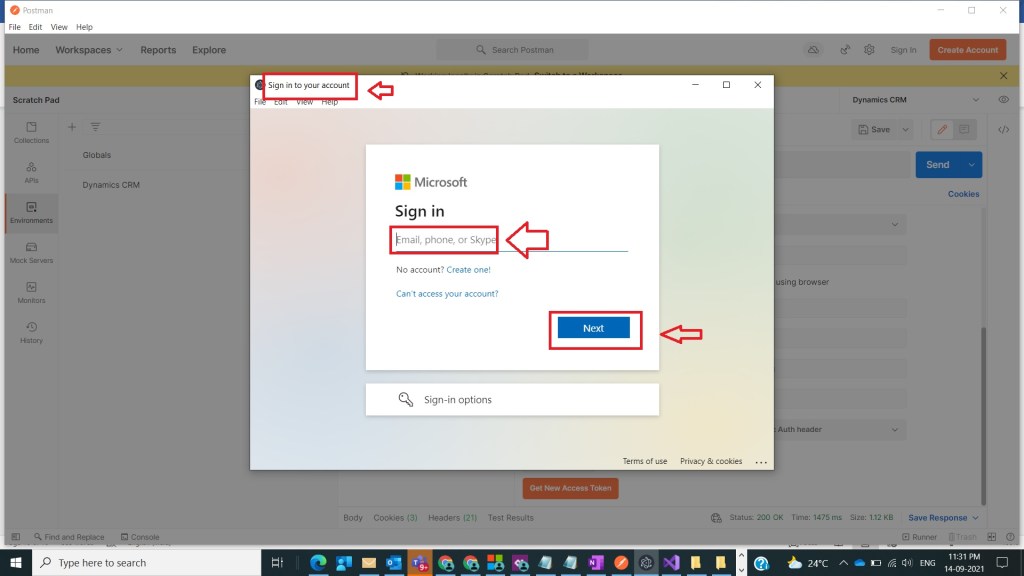Open the APIs sidebar panel
Screen dimensions: 1024x576
pos(31,172)
